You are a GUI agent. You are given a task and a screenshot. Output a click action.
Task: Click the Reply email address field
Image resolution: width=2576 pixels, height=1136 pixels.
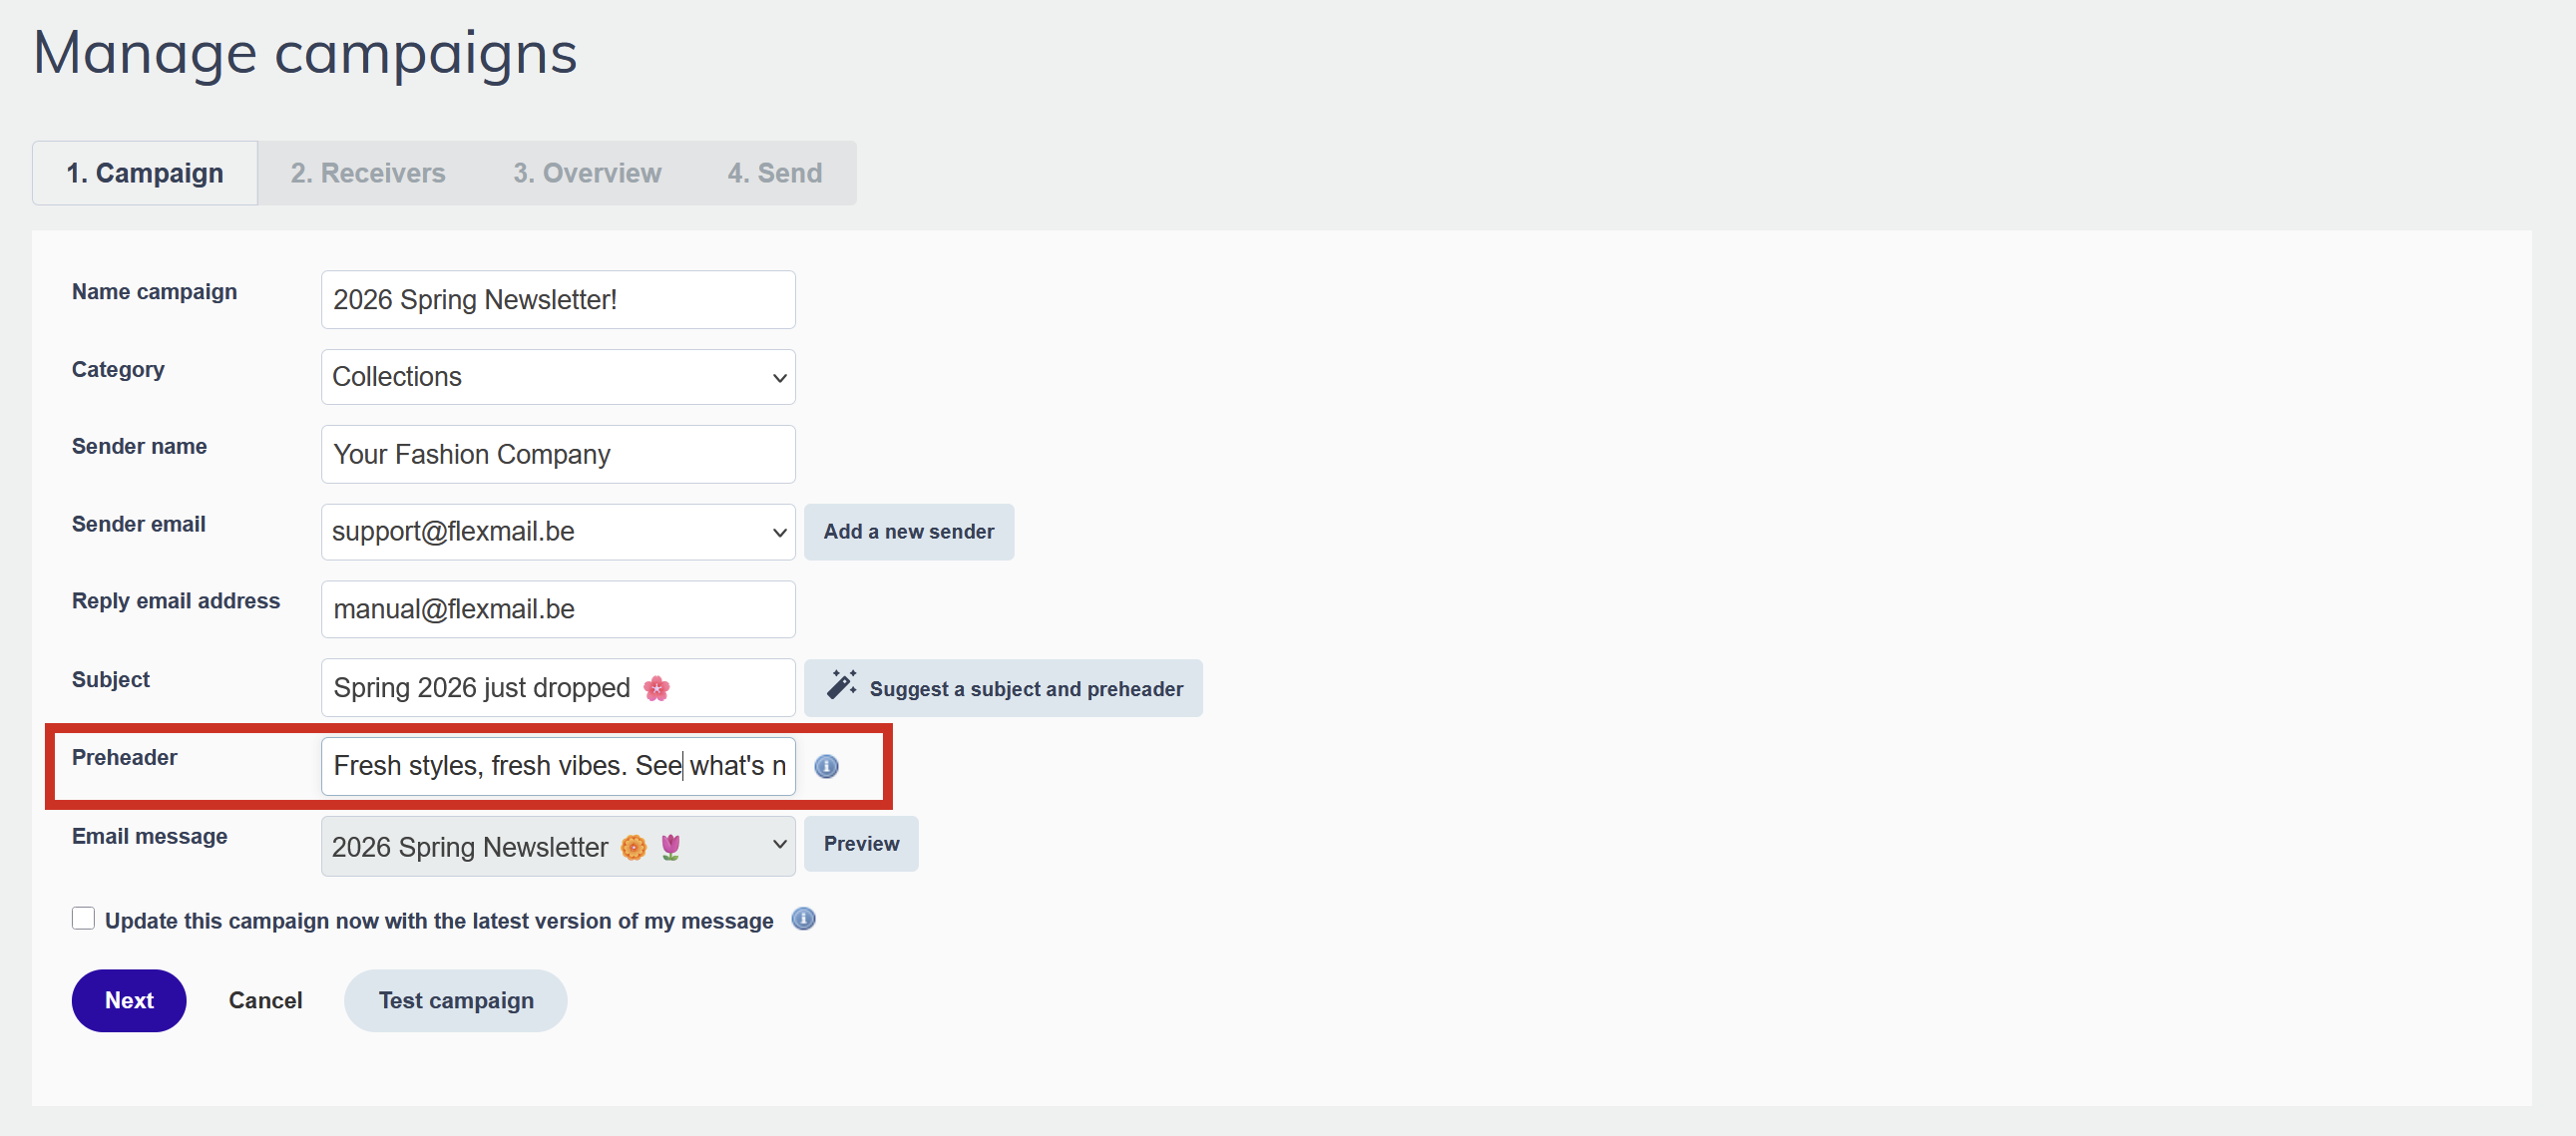pyautogui.click(x=557, y=609)
